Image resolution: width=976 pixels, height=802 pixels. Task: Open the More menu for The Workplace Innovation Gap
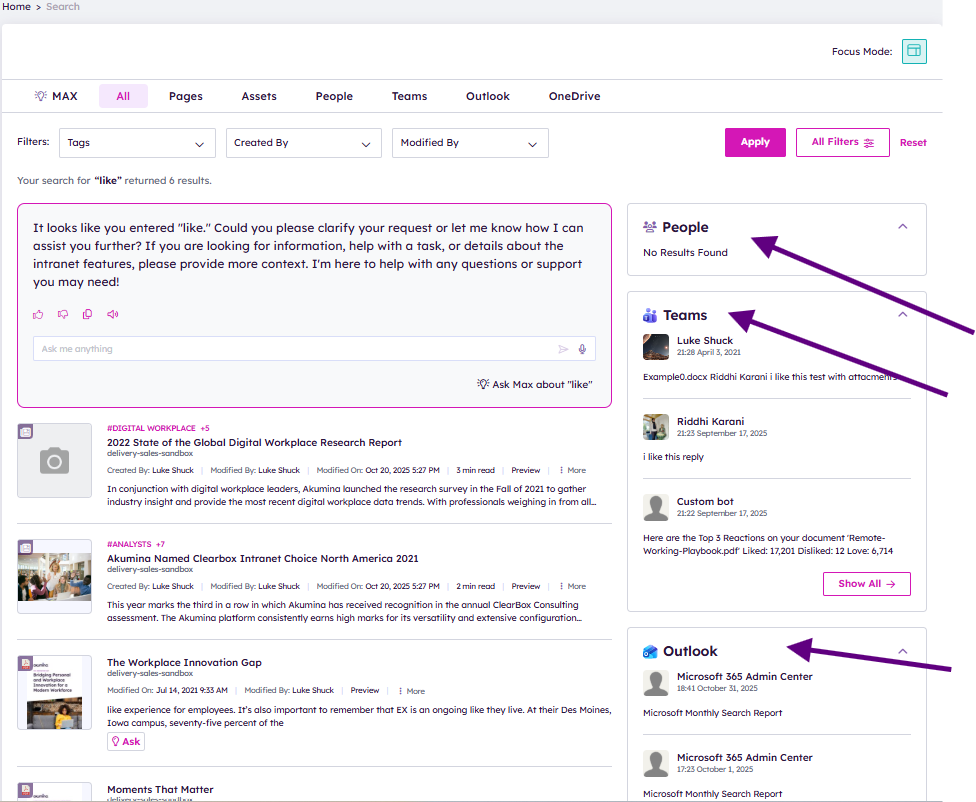click(411, 691)
